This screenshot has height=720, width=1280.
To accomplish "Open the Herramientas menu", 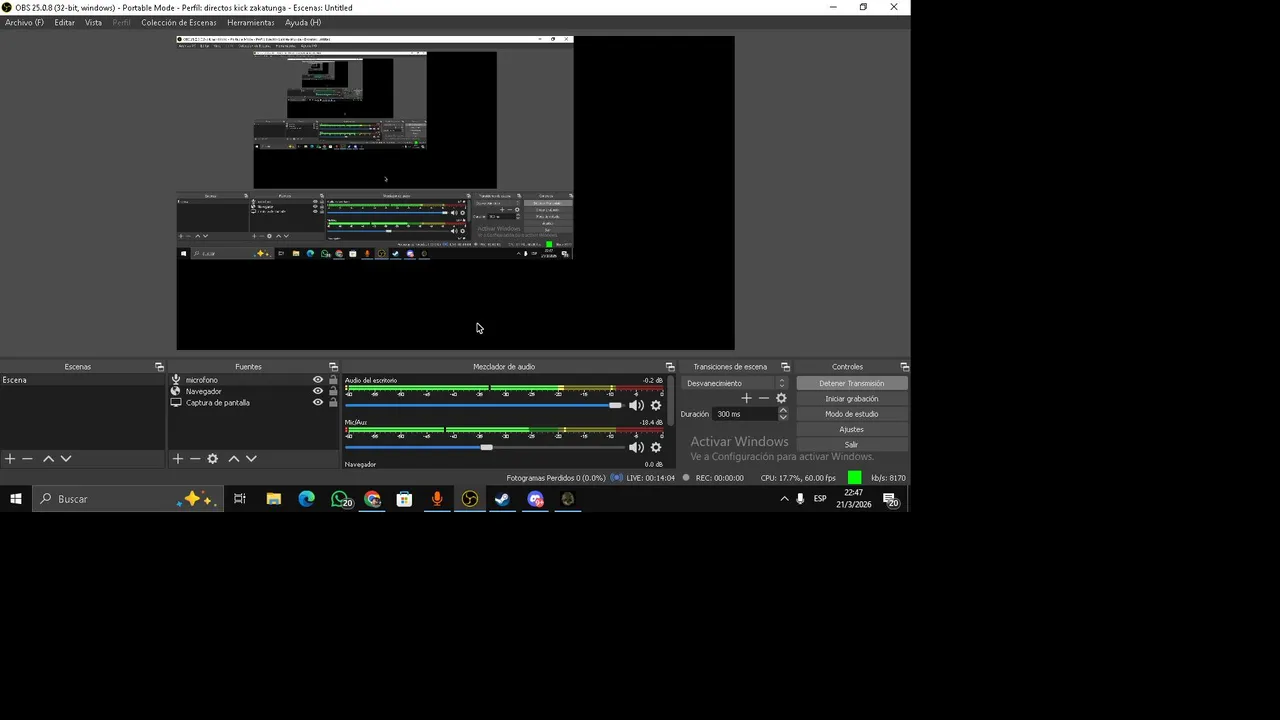I will click(250, 22).
